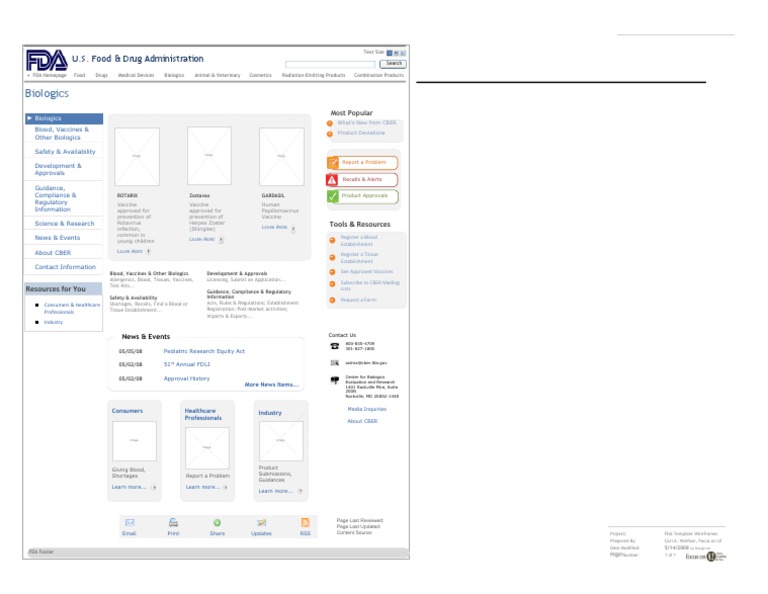Screen dimensions: 768x594
Task: Open Guidance, Compliance & Regulatory Information sidebar link
Action: (55, 198)
